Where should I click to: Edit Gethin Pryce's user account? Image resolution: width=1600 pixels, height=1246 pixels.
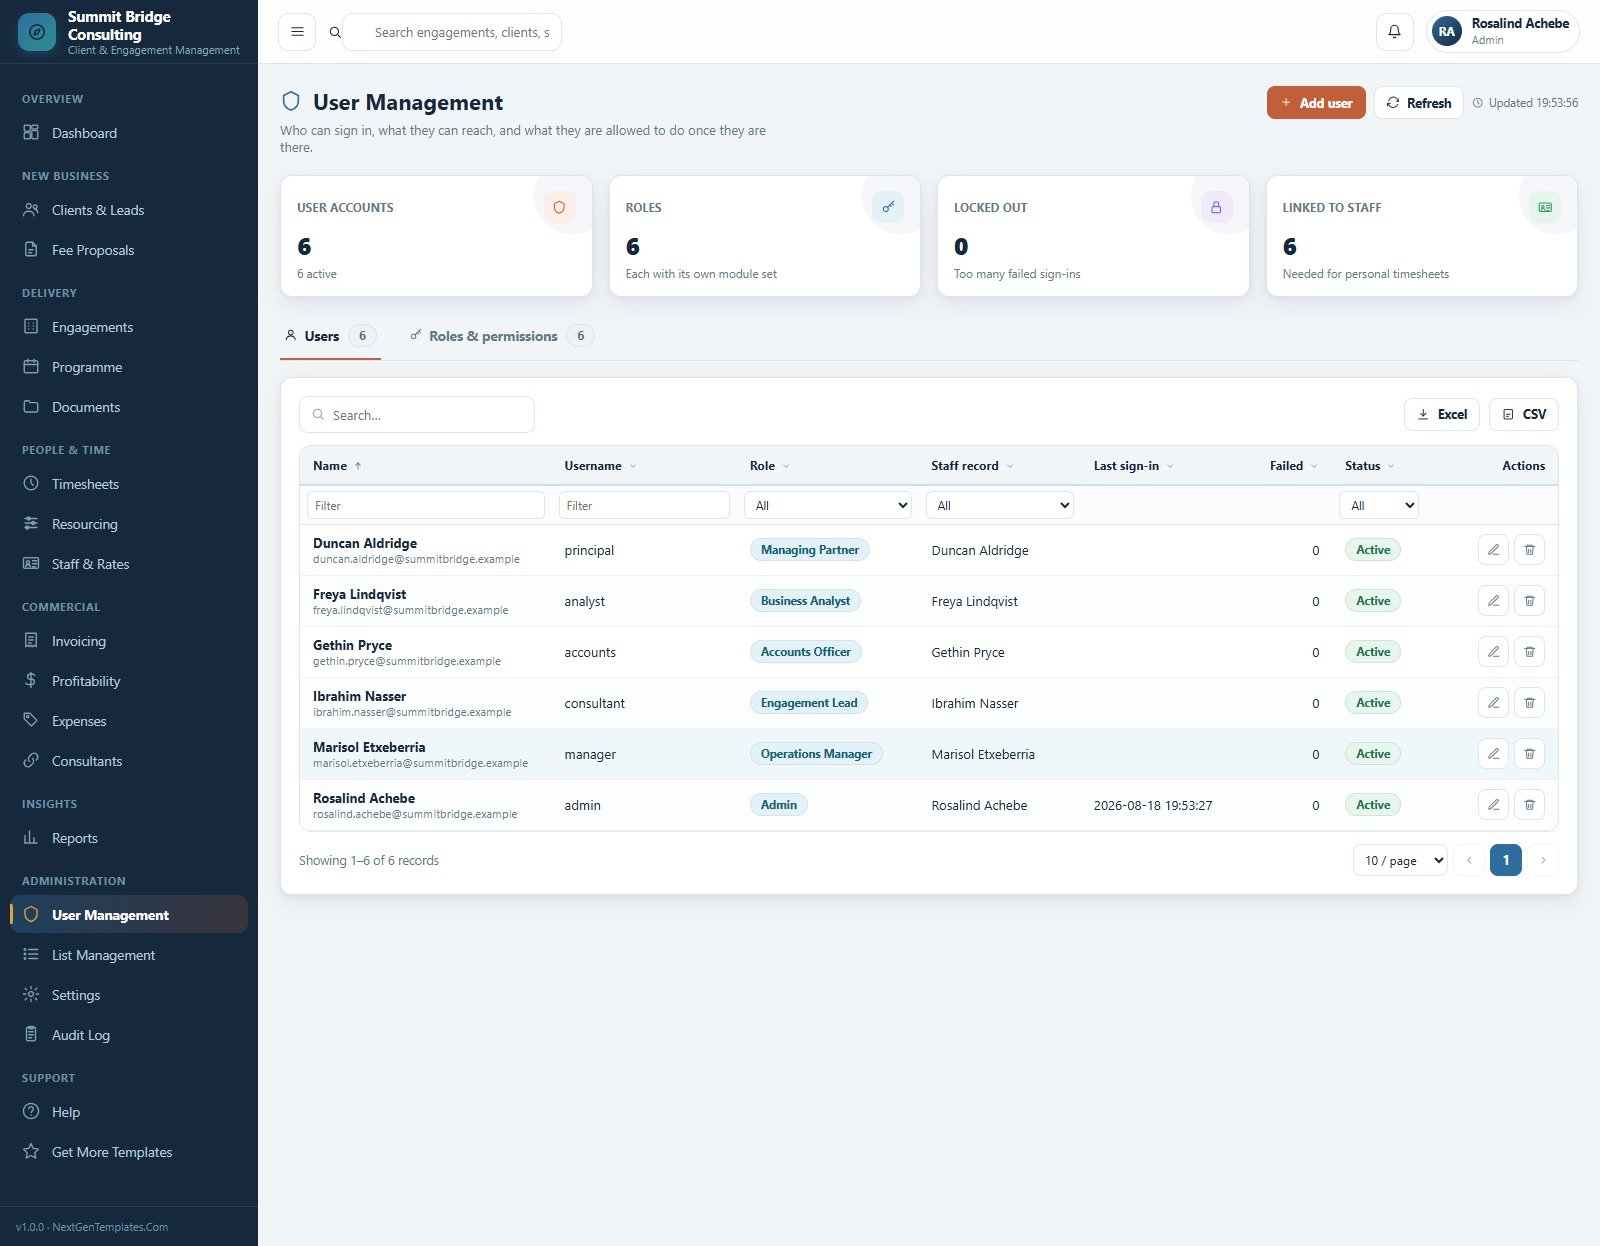pos(1493,652)
